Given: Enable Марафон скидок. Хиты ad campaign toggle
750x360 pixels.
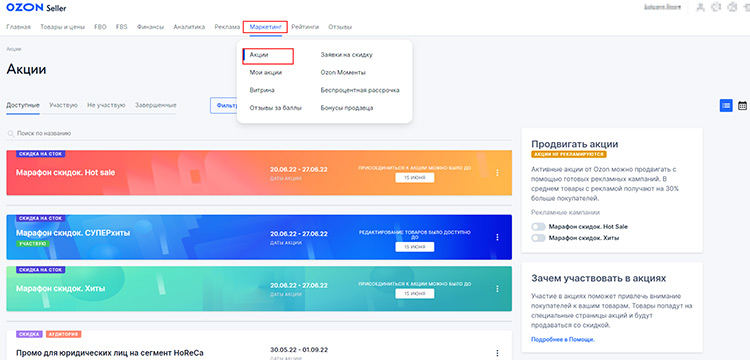Looking at the screenshot, I should (538, 238).
